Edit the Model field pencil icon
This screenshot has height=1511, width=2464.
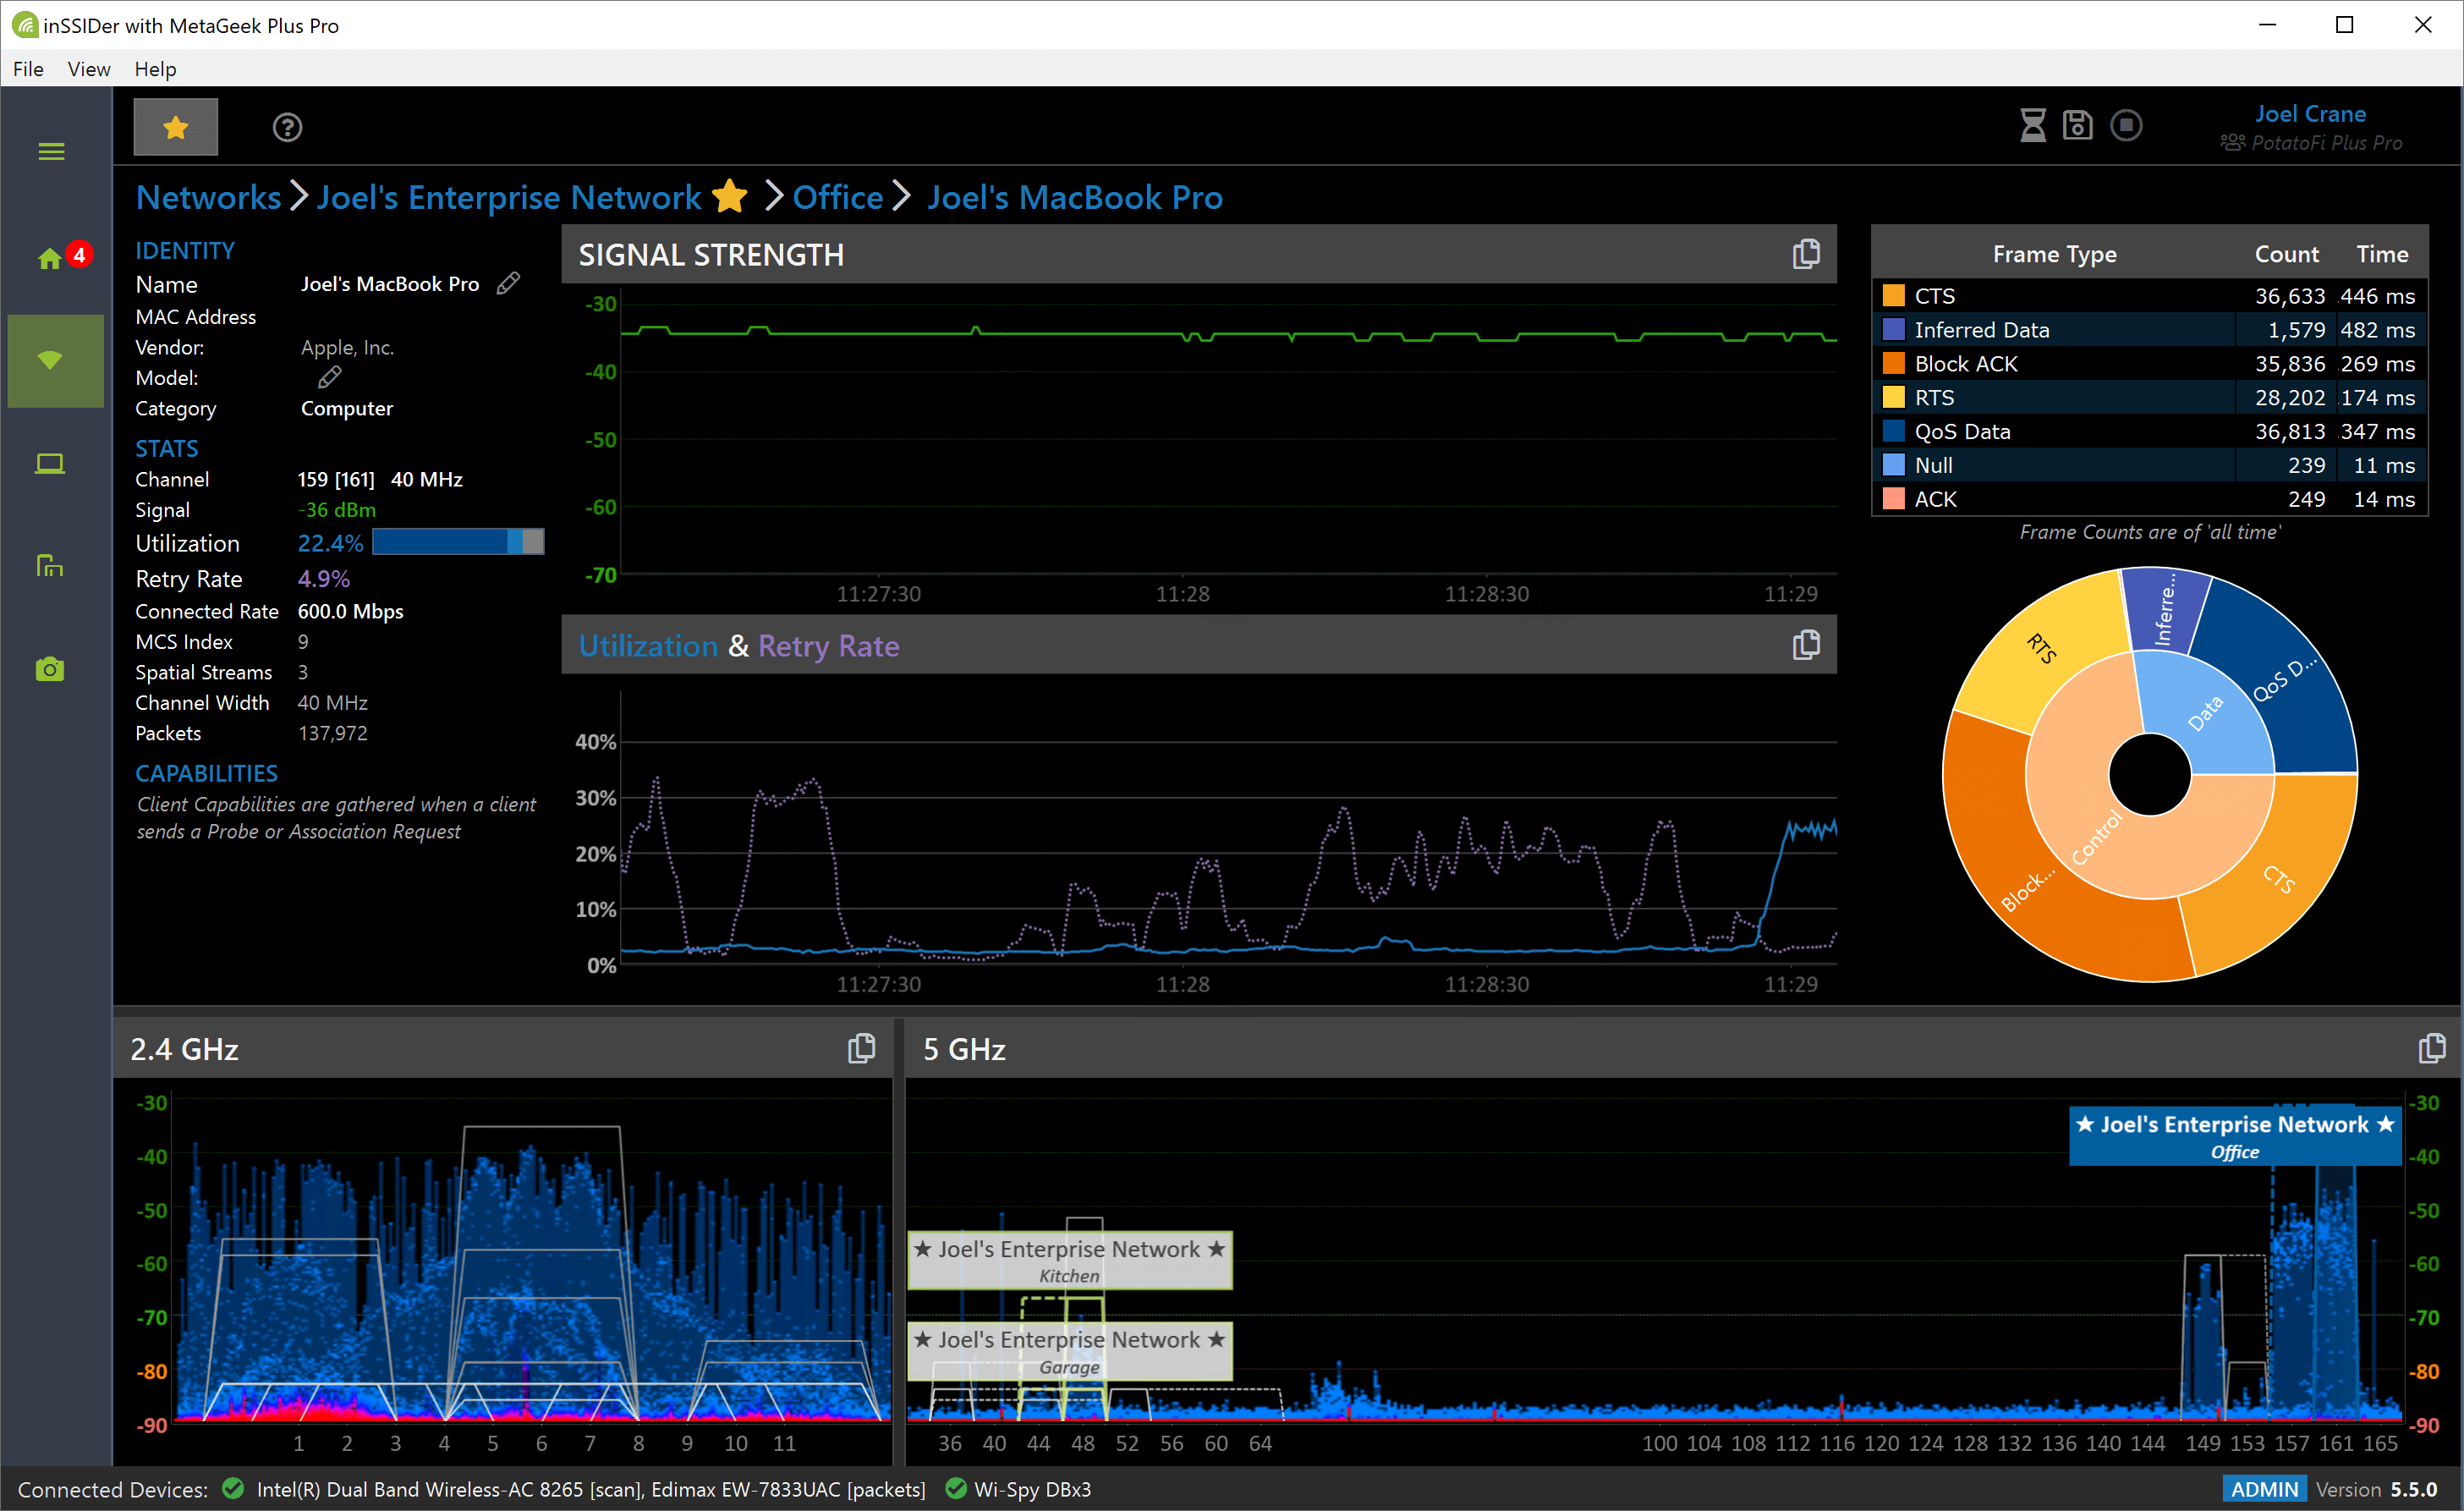coord(329,377)
